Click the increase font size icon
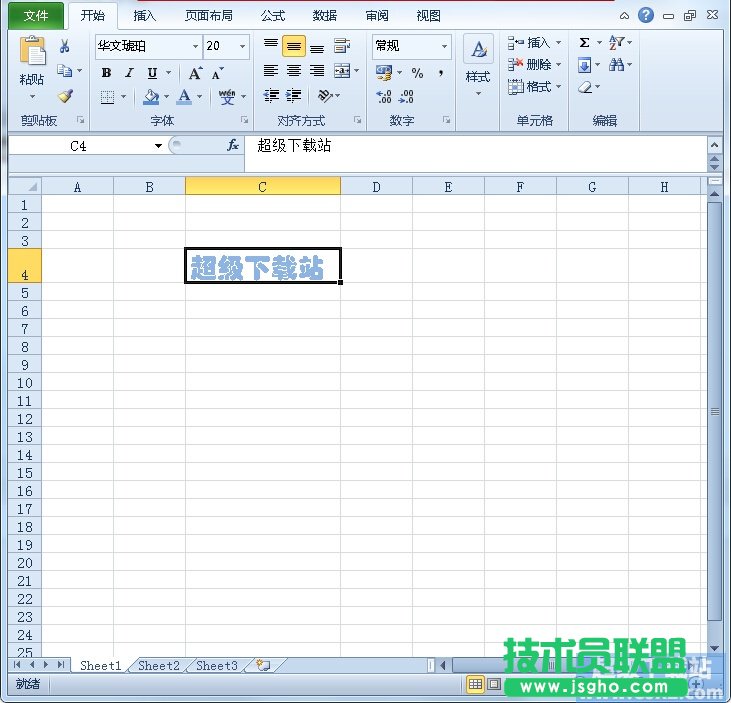This screenshot has width=731, height=703. pos(195,73)
